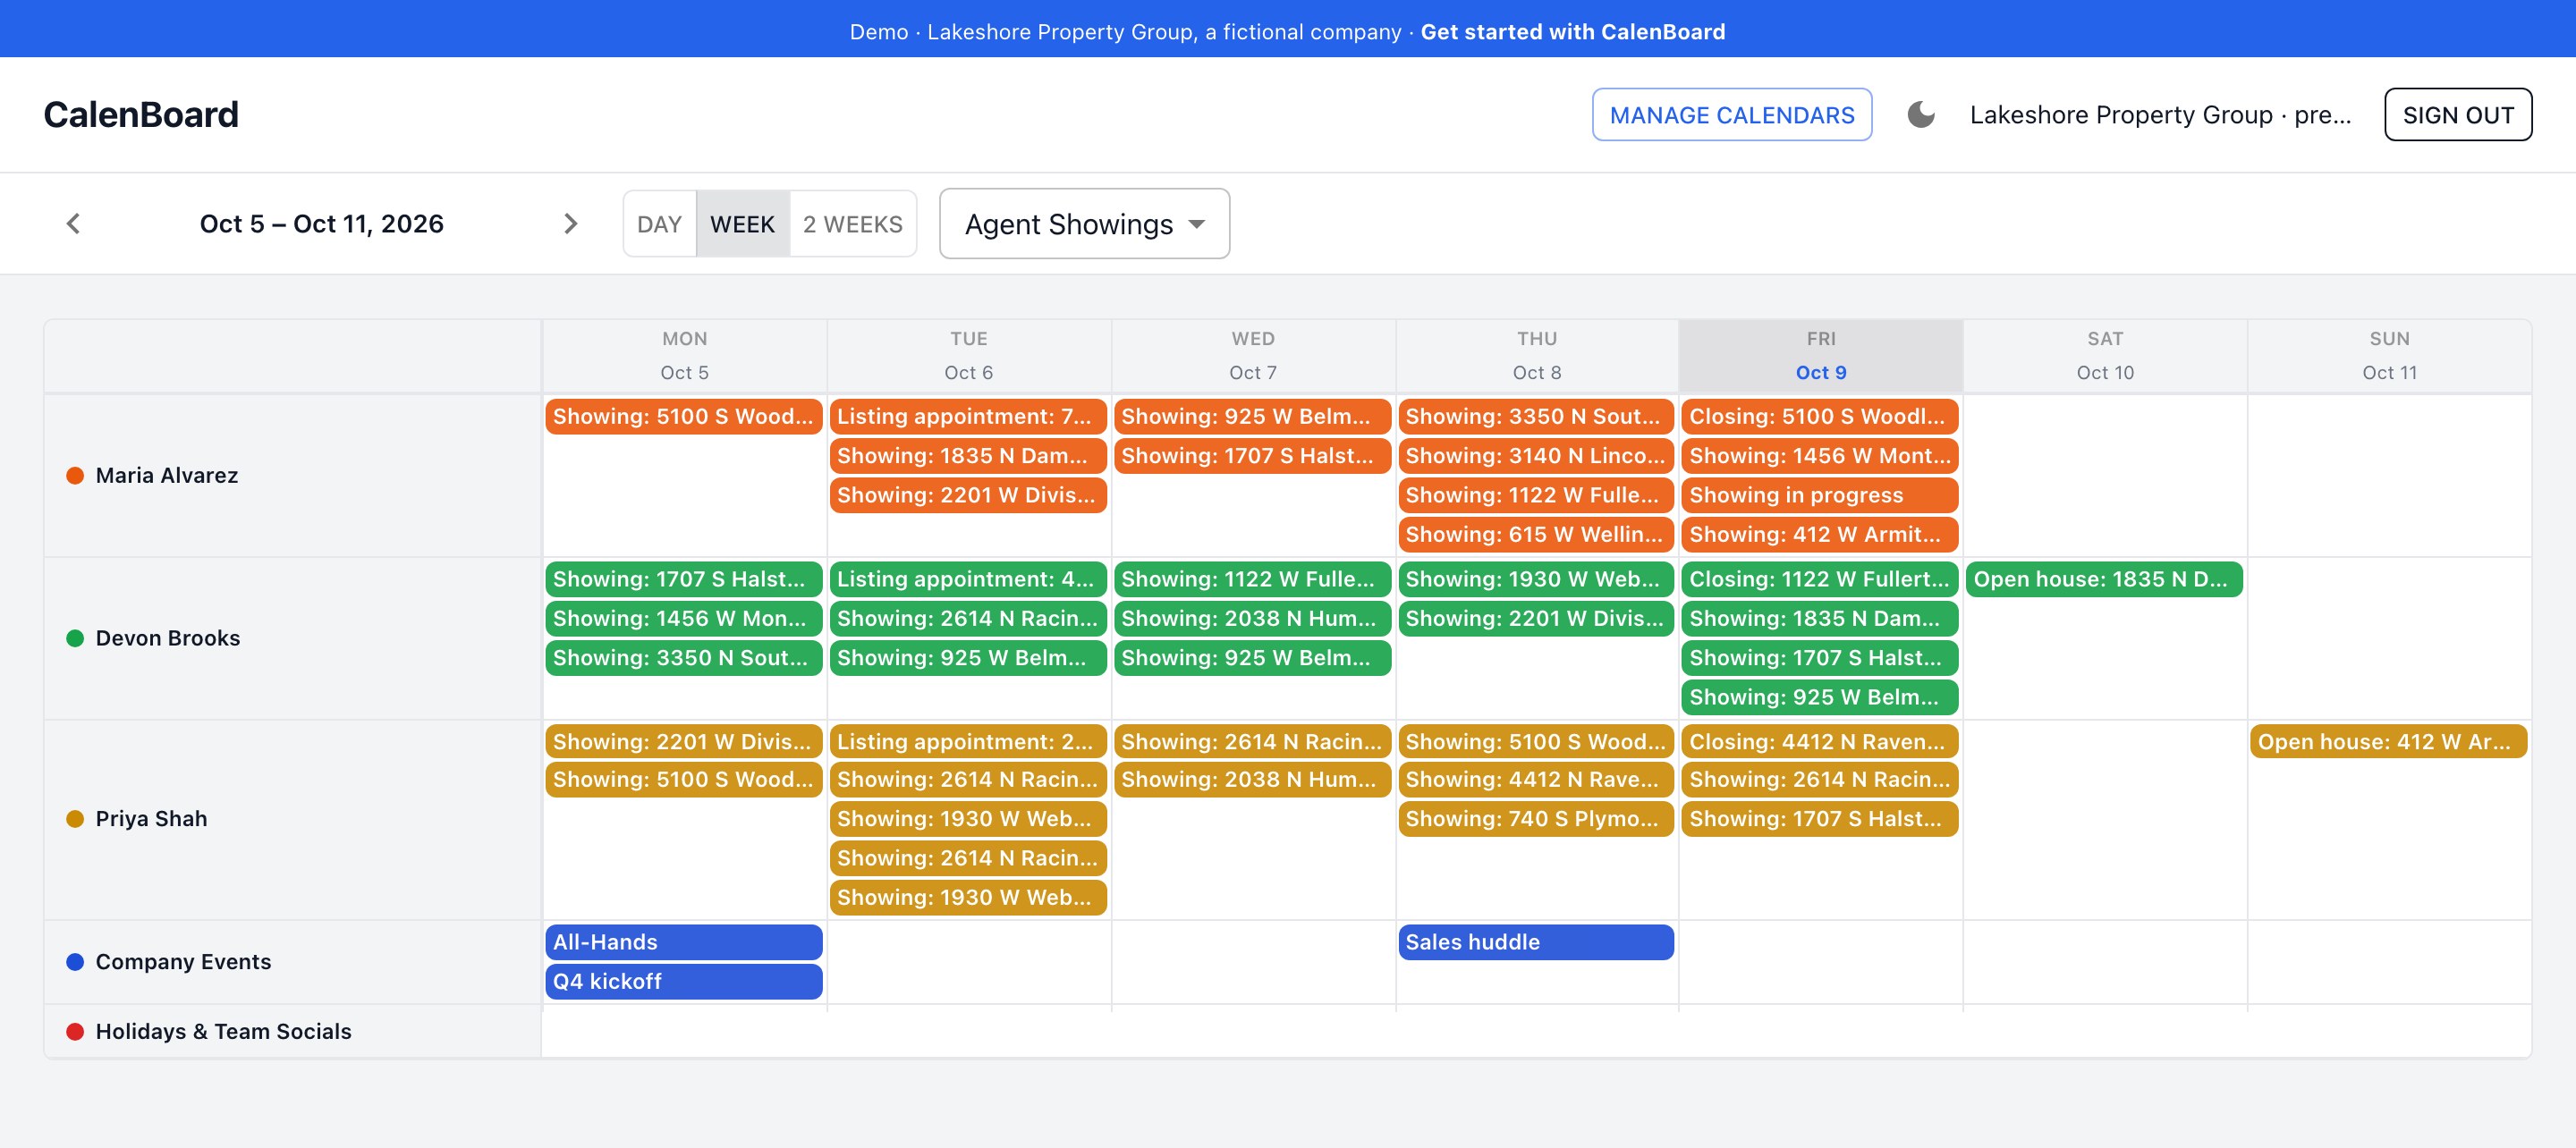Open Priya's Monday Showing: 2201 W Divis event
The image size is (2576, 1148).
pos(684,742)
